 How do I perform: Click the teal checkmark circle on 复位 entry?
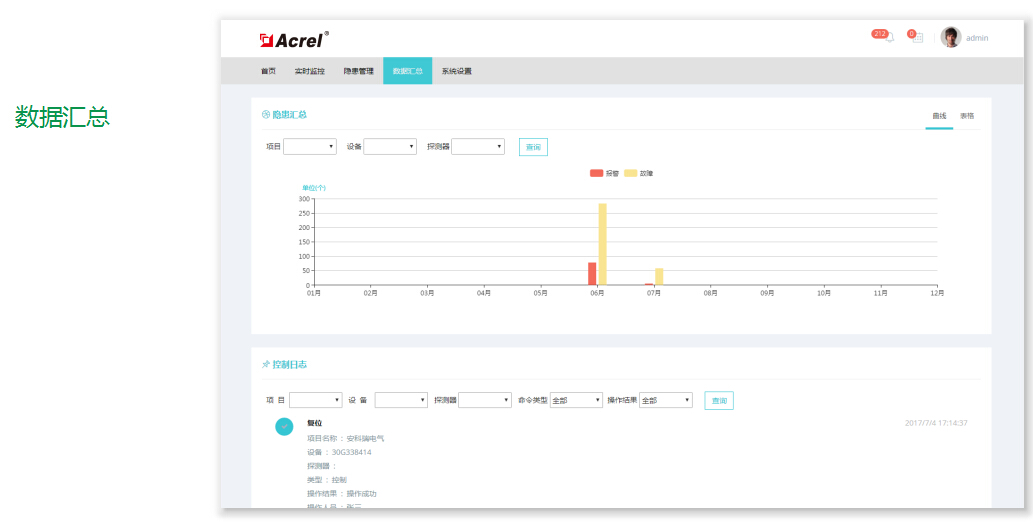(x=284, y=427)
